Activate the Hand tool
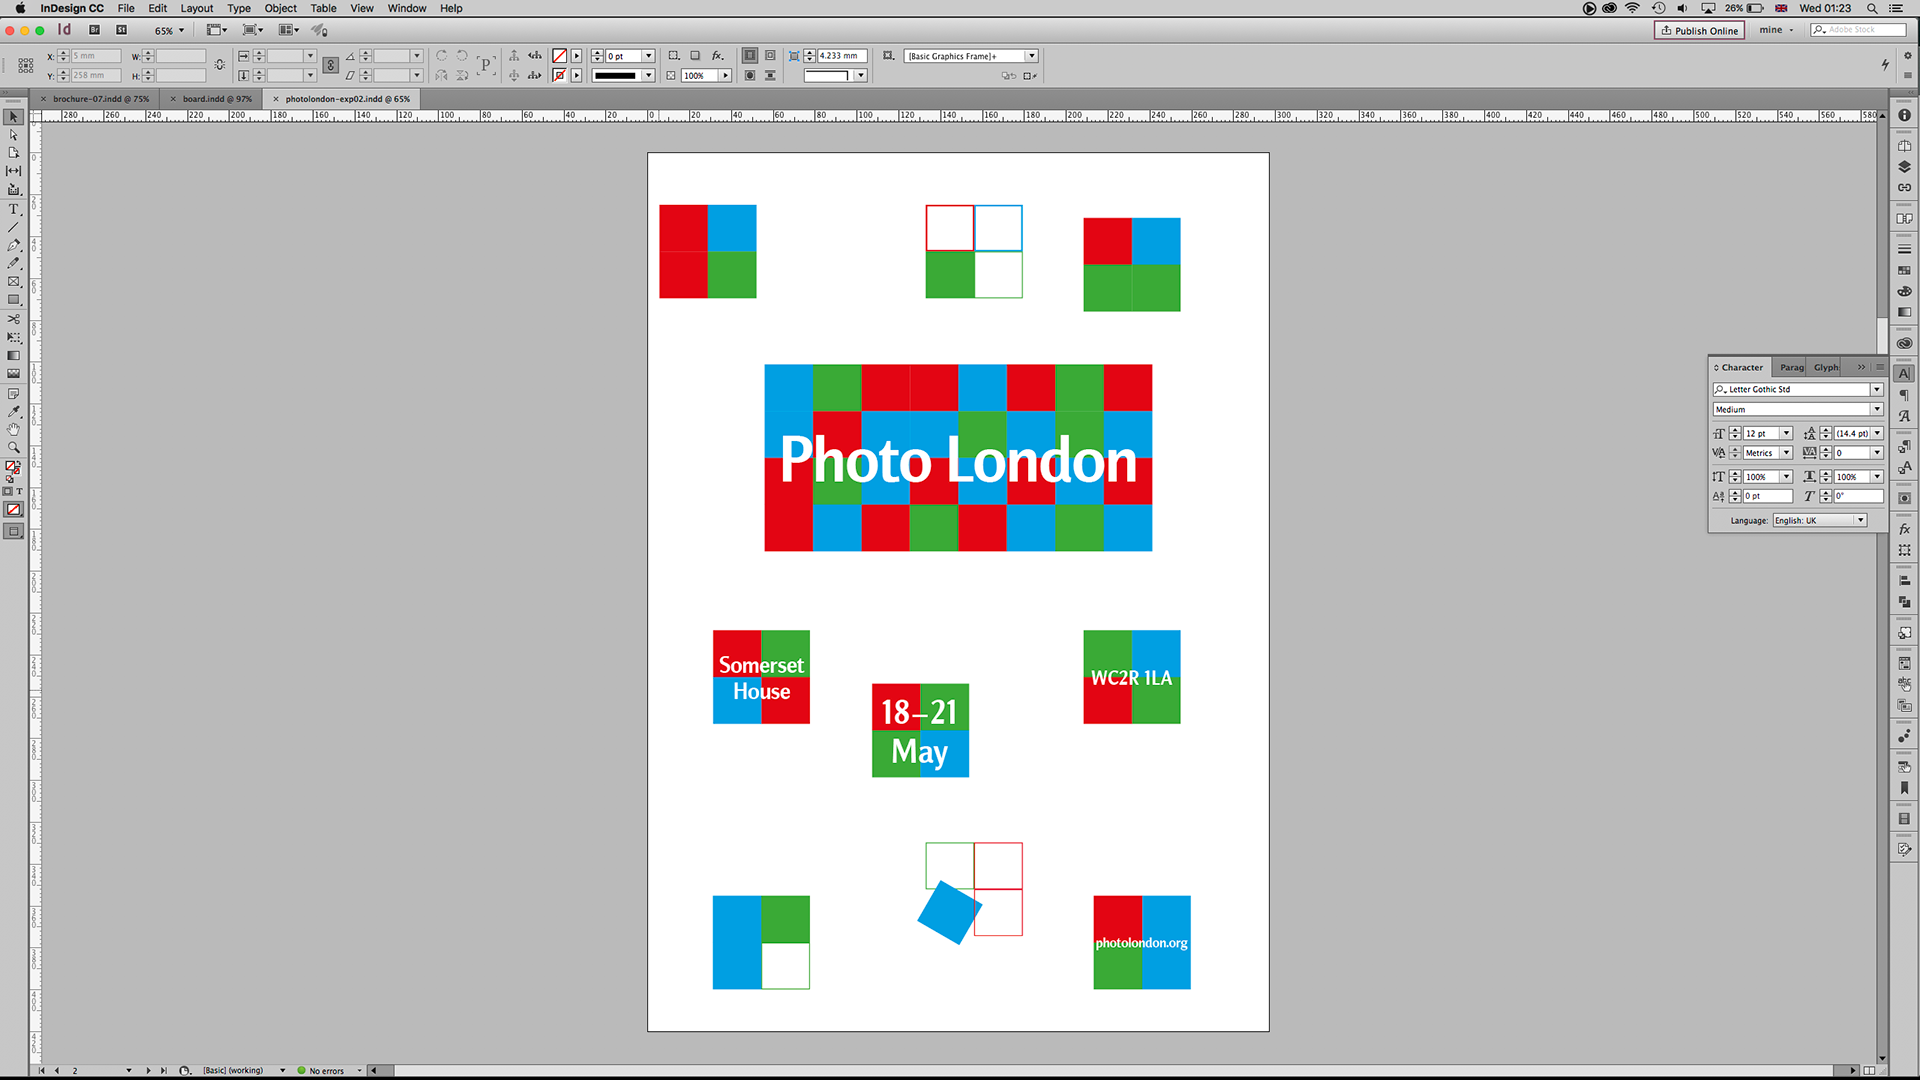This screenshot has height=1080, width=1920. tap(14, 429)
